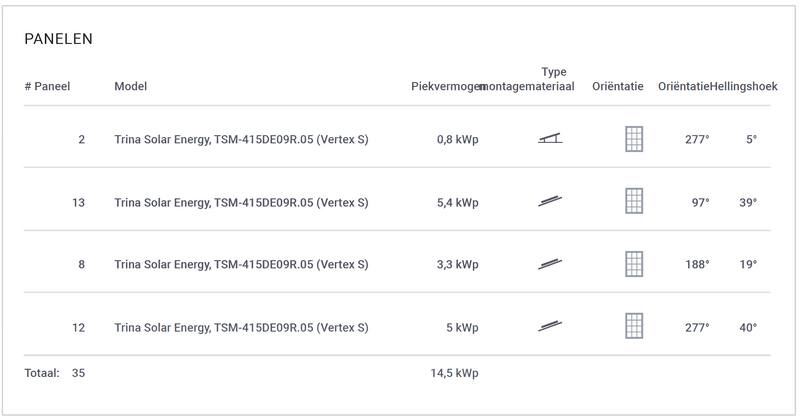Click the 14,5 kWp total value
The image size is (800, 418).
(454, 373)
